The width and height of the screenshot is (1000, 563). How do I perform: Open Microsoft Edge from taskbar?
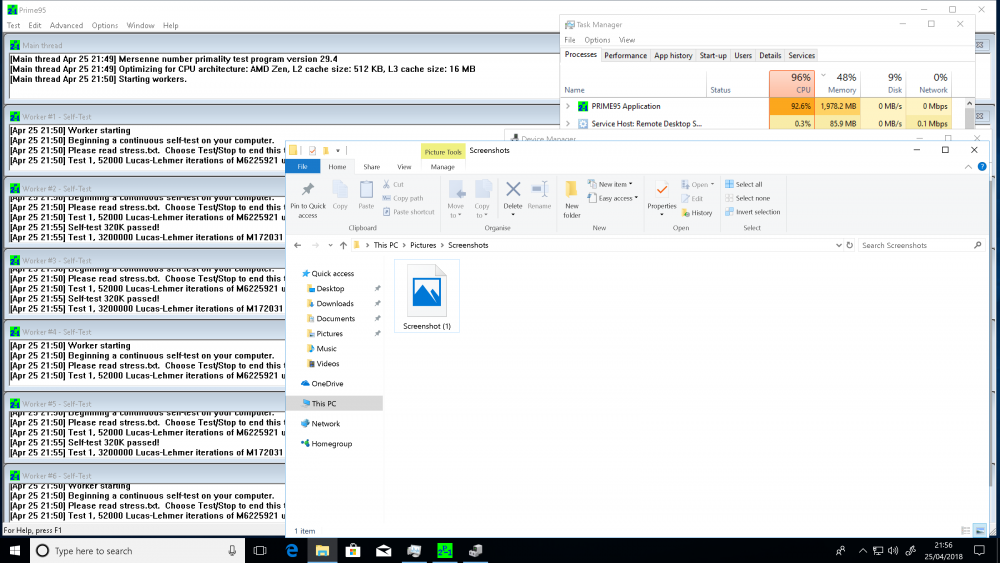tap(291, 550)
